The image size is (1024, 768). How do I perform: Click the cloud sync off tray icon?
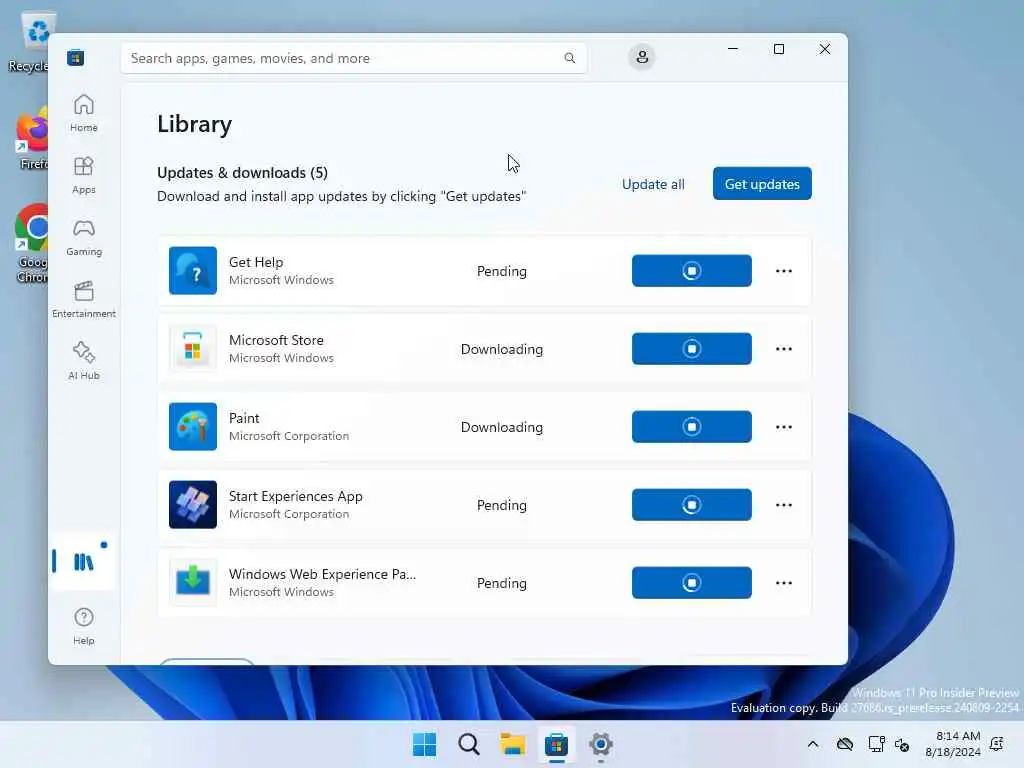coord(845,744)
